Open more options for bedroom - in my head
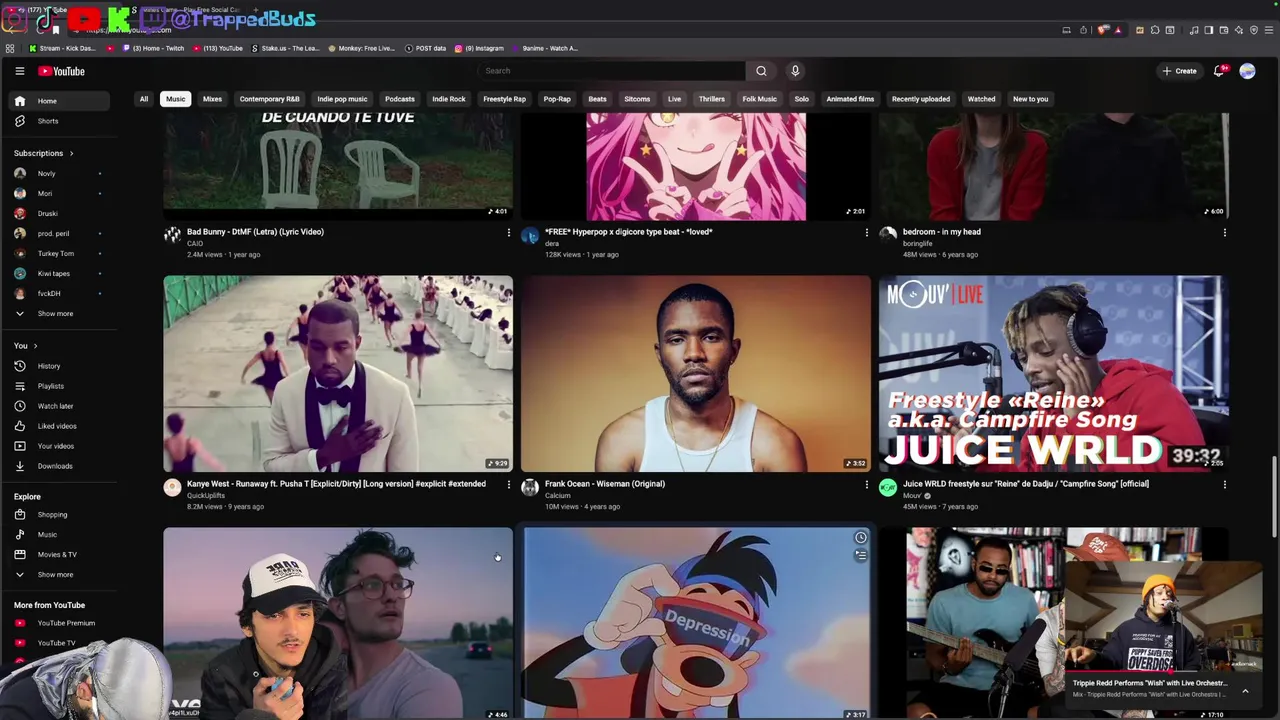Screen dimensions: 1280x720 [1224, 232]
